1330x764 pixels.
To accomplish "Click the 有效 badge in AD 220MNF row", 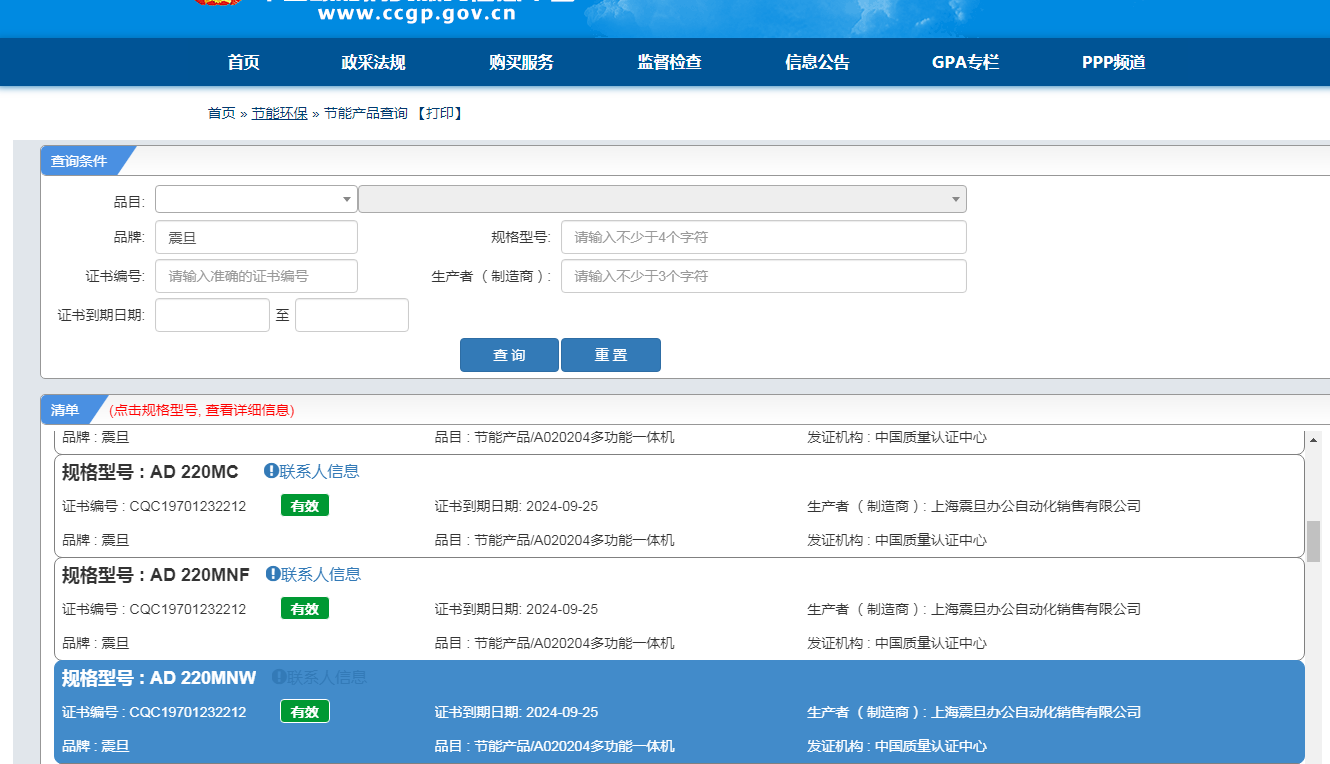I will 305,609.
